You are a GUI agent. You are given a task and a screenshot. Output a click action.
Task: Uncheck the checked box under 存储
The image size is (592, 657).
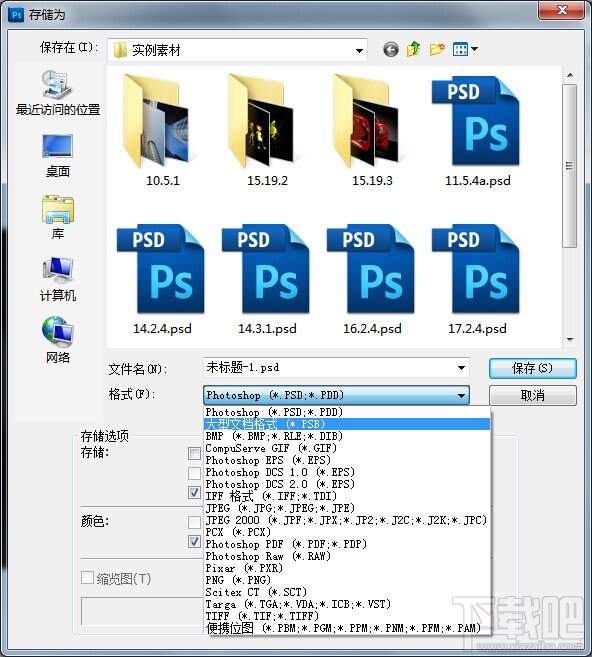[194, 492]
